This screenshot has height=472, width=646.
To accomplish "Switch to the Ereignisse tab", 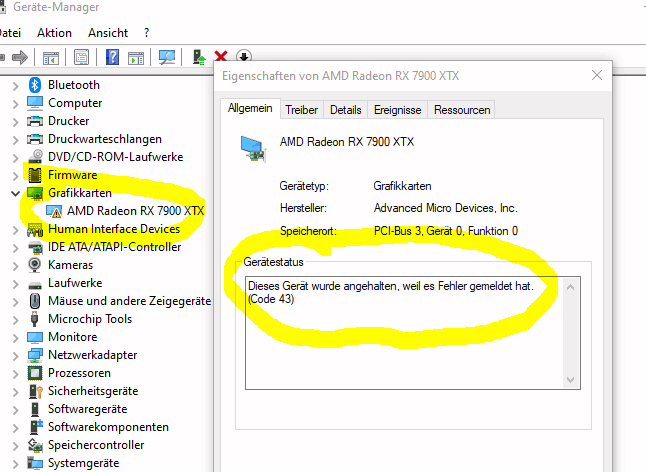I will click(x=398, y=110).
